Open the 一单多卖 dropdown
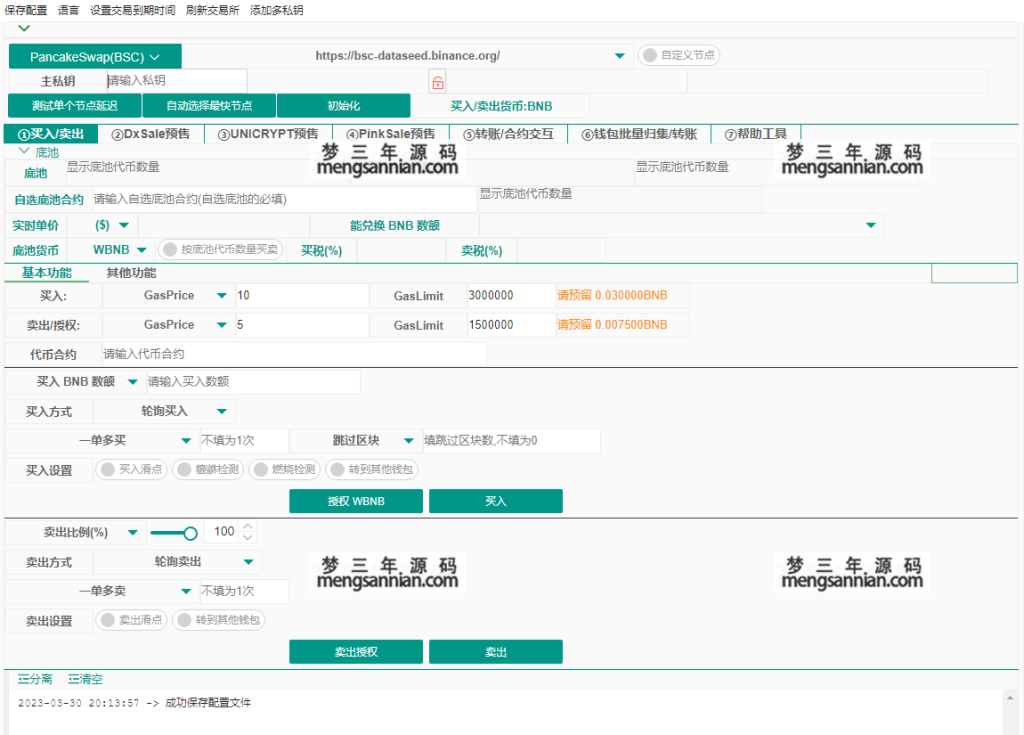Viewport: 1024px width, 735px height. point(186,591)
